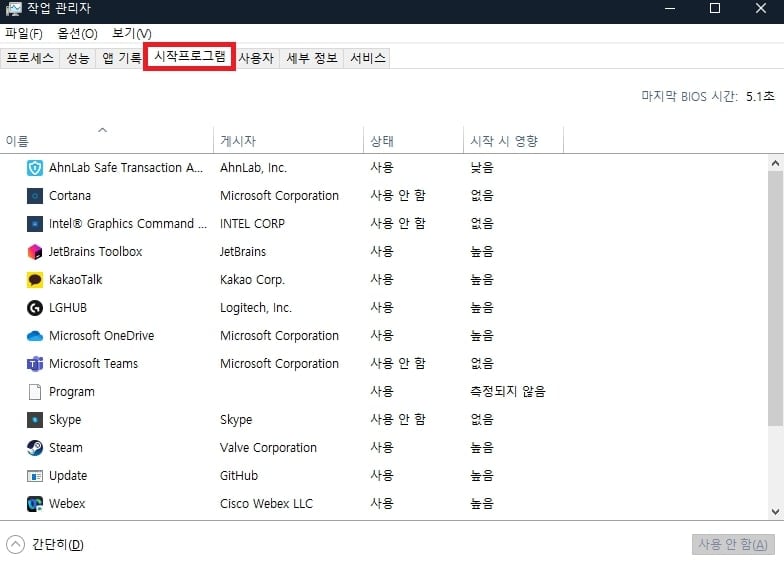Select the Webex row name
The height and width of the screenshot is (568, 784).
(67, 504)
